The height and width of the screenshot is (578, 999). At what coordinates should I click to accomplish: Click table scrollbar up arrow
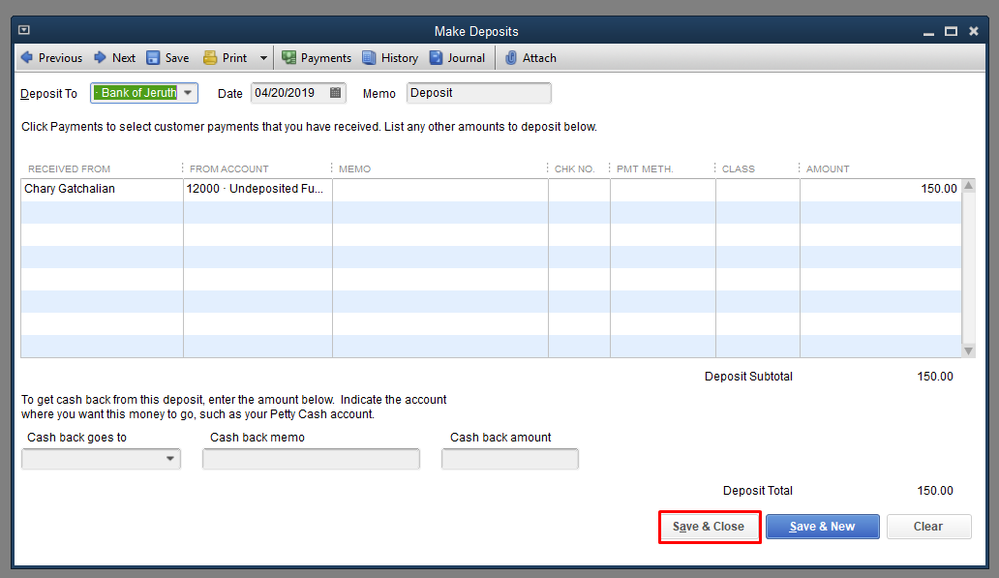968,186
